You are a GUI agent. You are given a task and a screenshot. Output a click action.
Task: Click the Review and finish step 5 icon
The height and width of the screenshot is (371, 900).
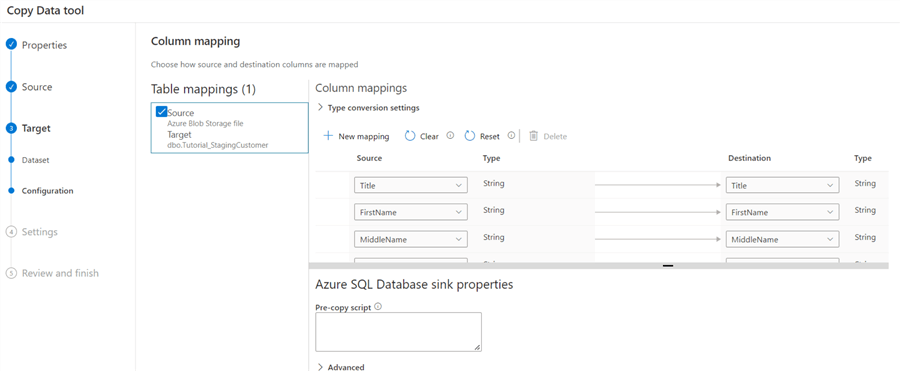11,273
